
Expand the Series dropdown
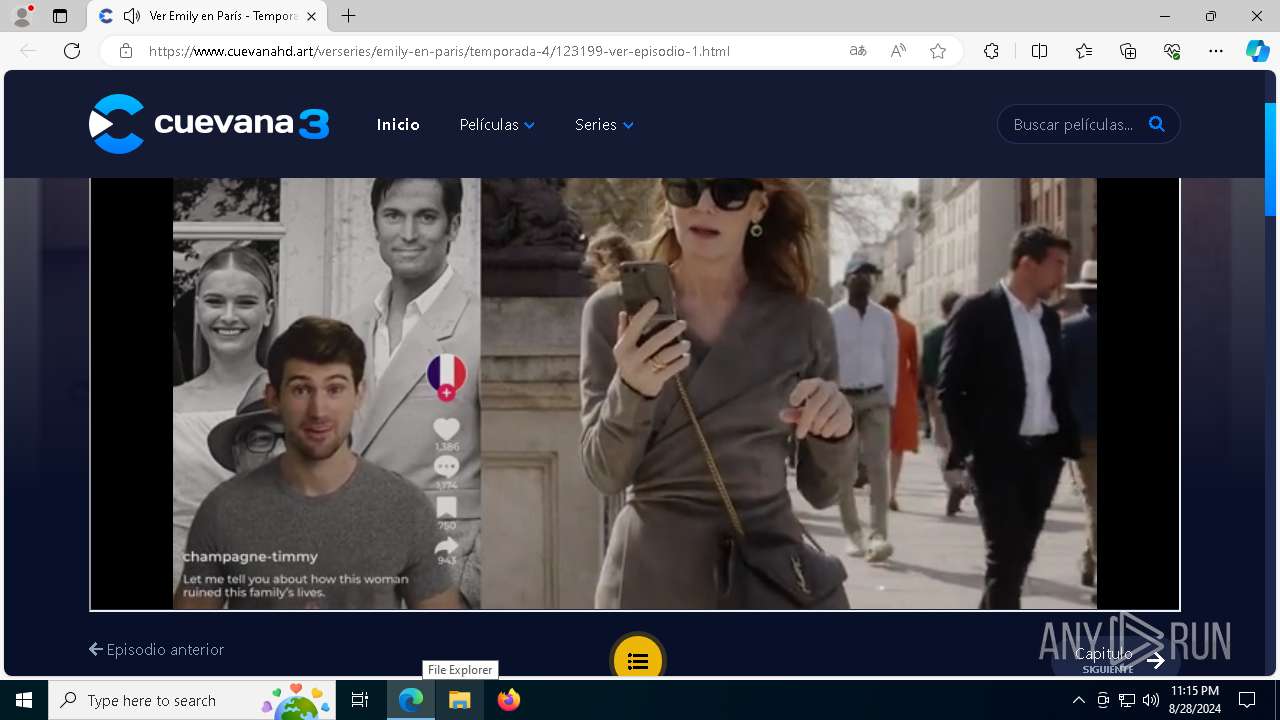coord(604,125)
